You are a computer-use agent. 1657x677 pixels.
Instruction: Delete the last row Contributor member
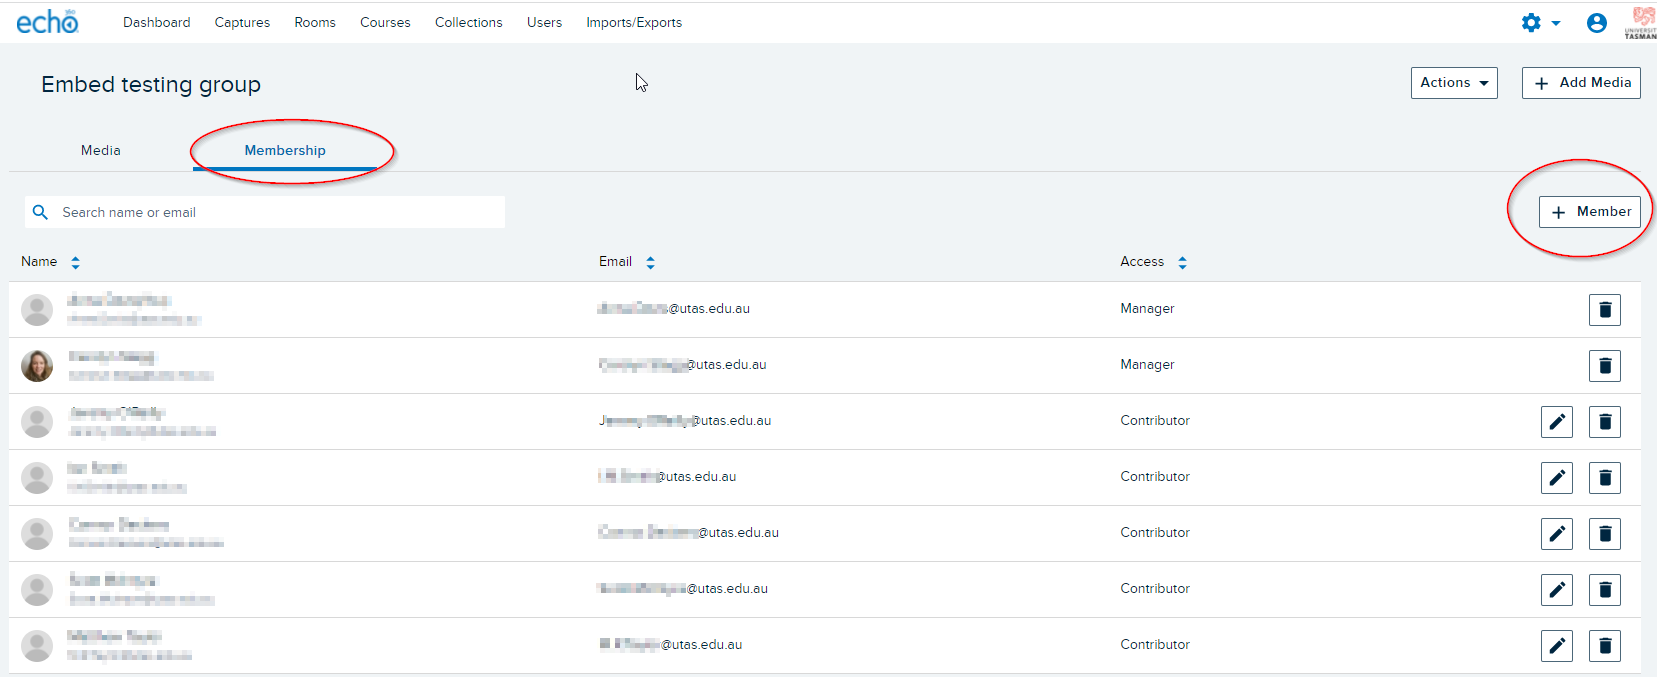tap(1605, 646)
